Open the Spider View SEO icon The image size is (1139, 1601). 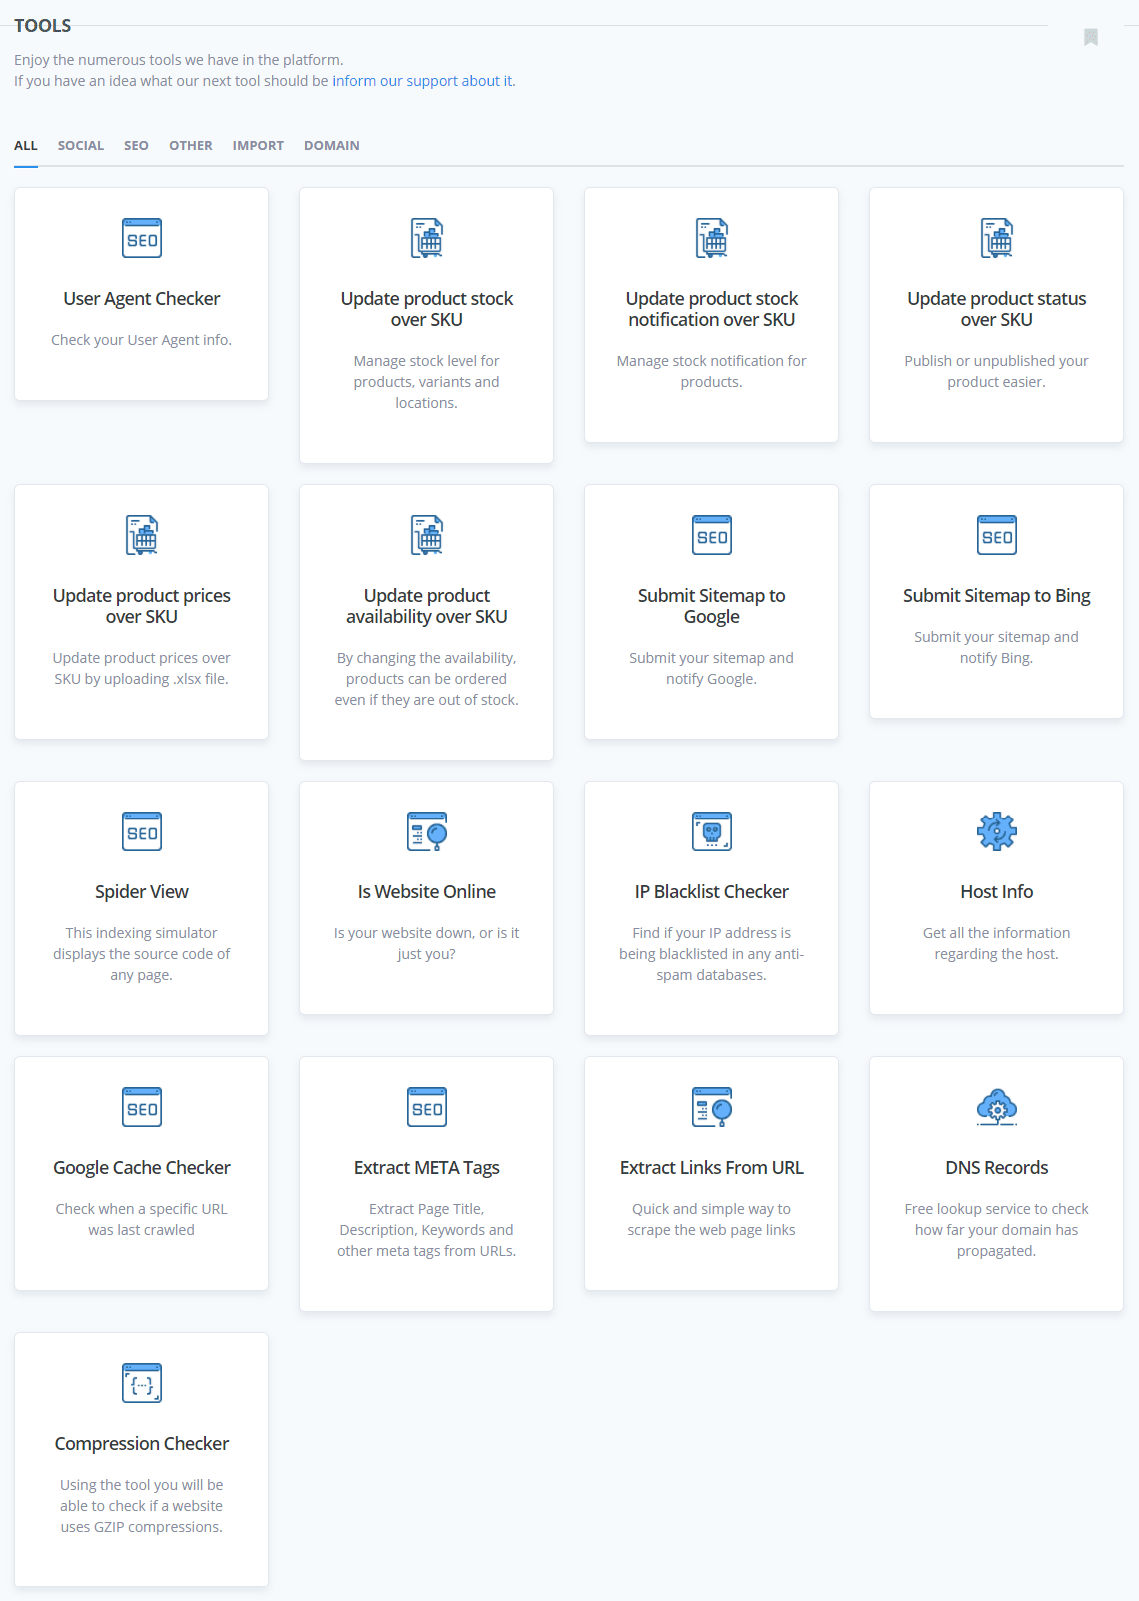tap(142, 831)
